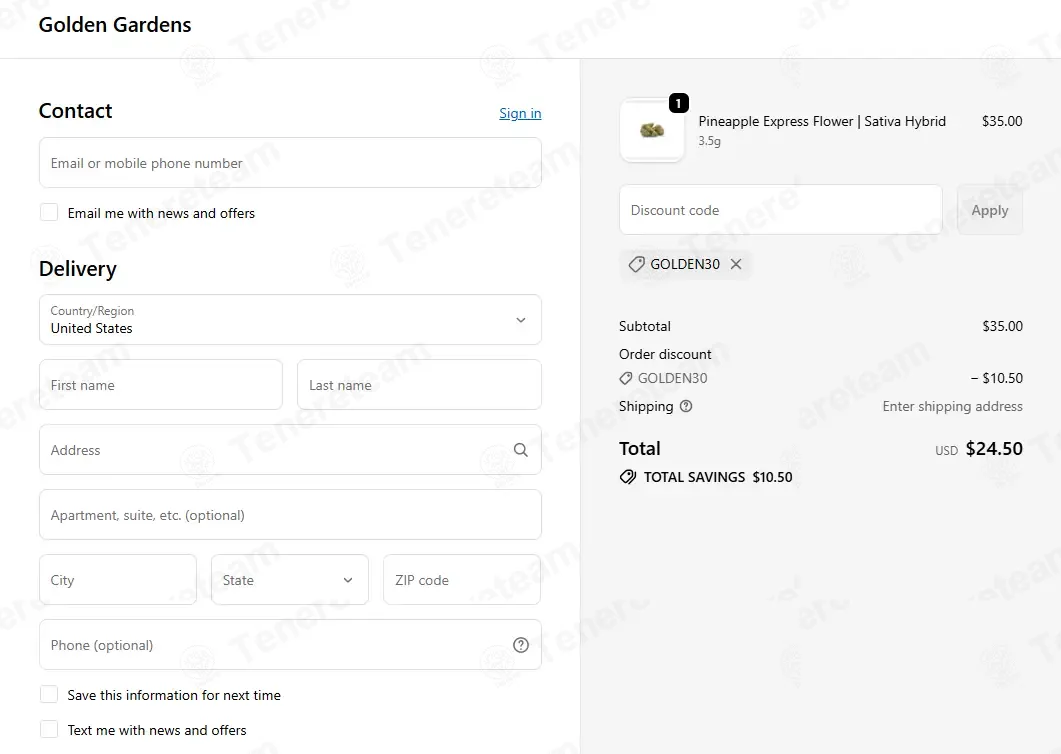Click the Sign in link
This screenshot has width=1061, height=754.
520,113
